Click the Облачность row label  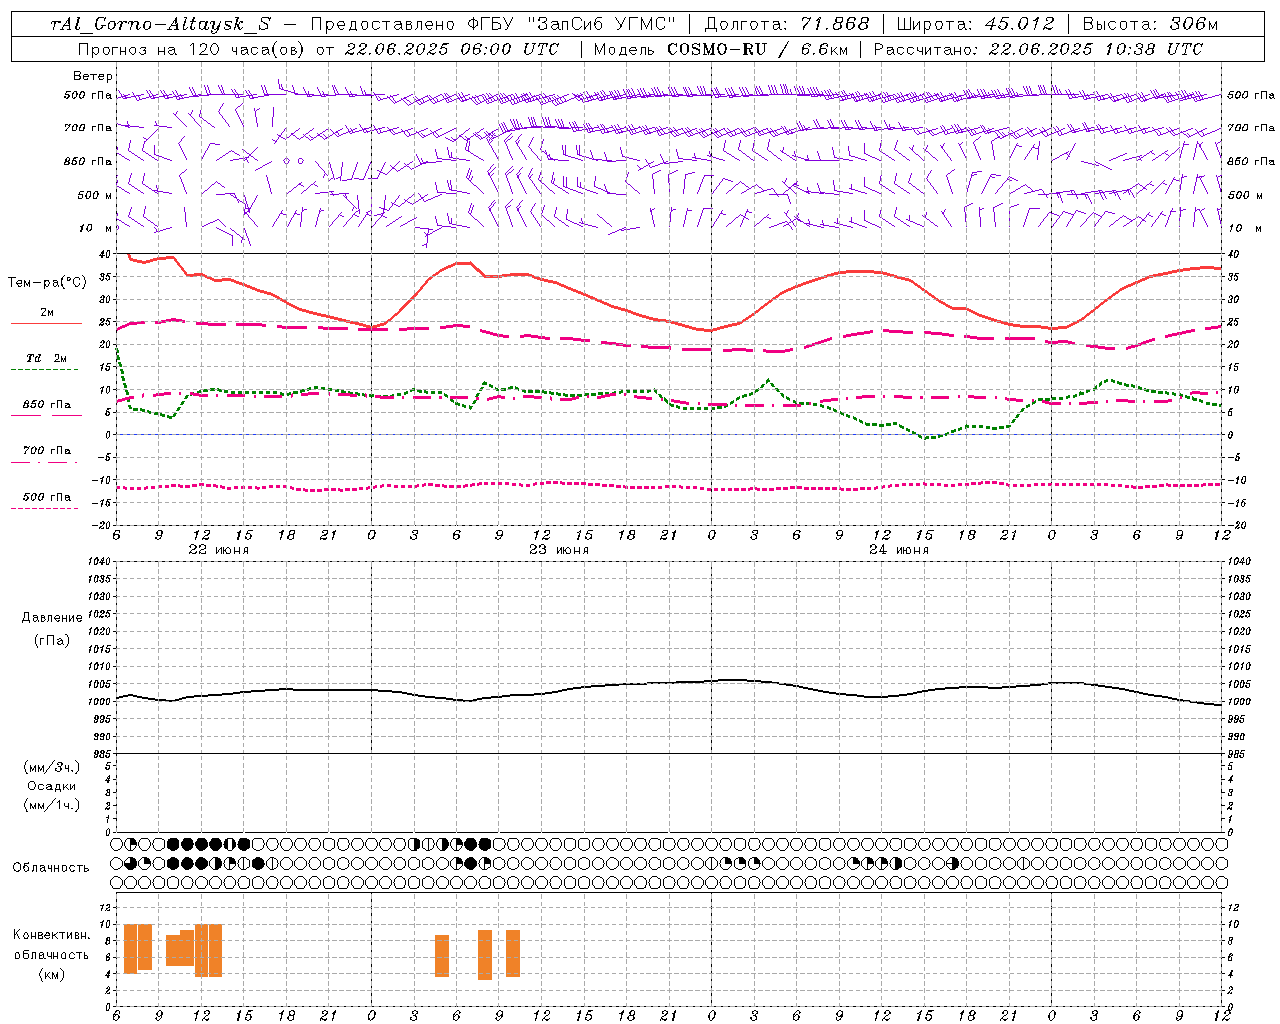tap(51, 868)
